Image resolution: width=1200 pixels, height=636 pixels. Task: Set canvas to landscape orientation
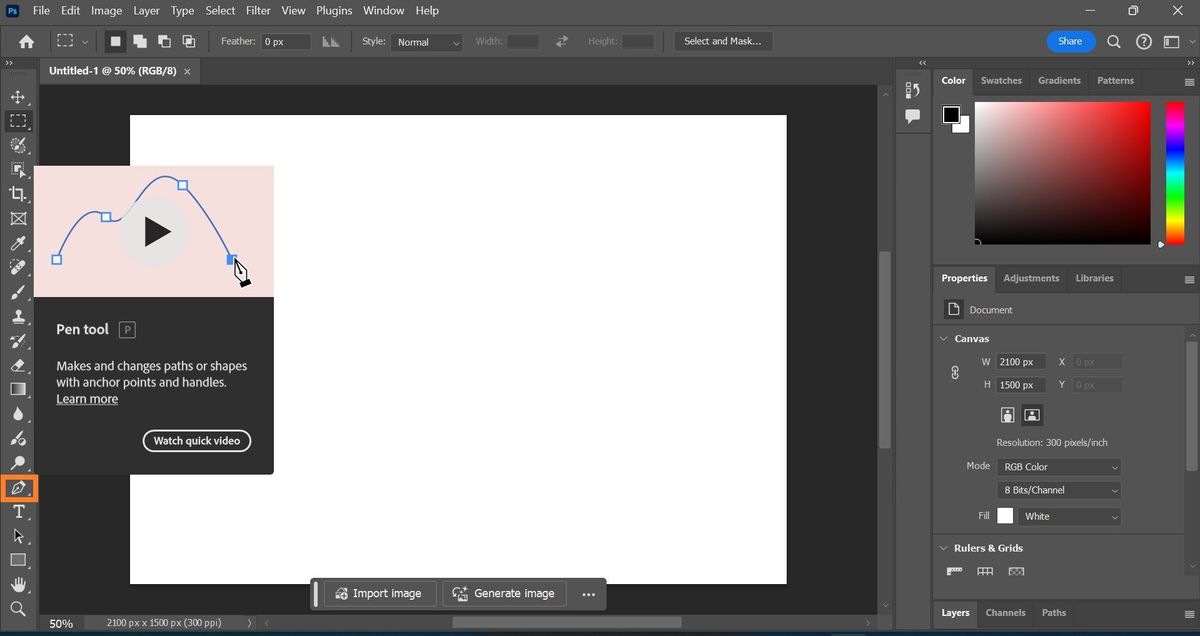click(1032, 414)
